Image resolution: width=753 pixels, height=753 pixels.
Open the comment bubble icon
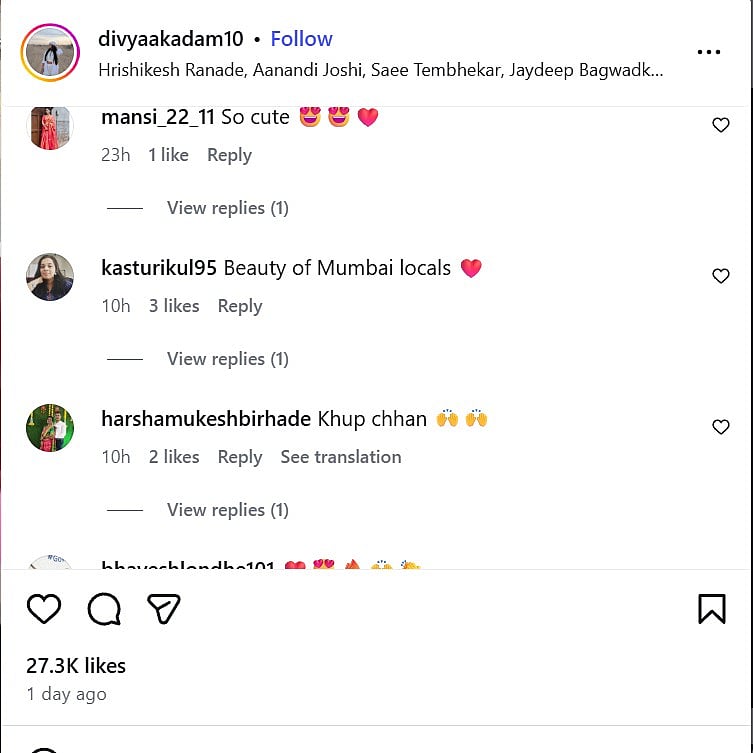[104, 608]
